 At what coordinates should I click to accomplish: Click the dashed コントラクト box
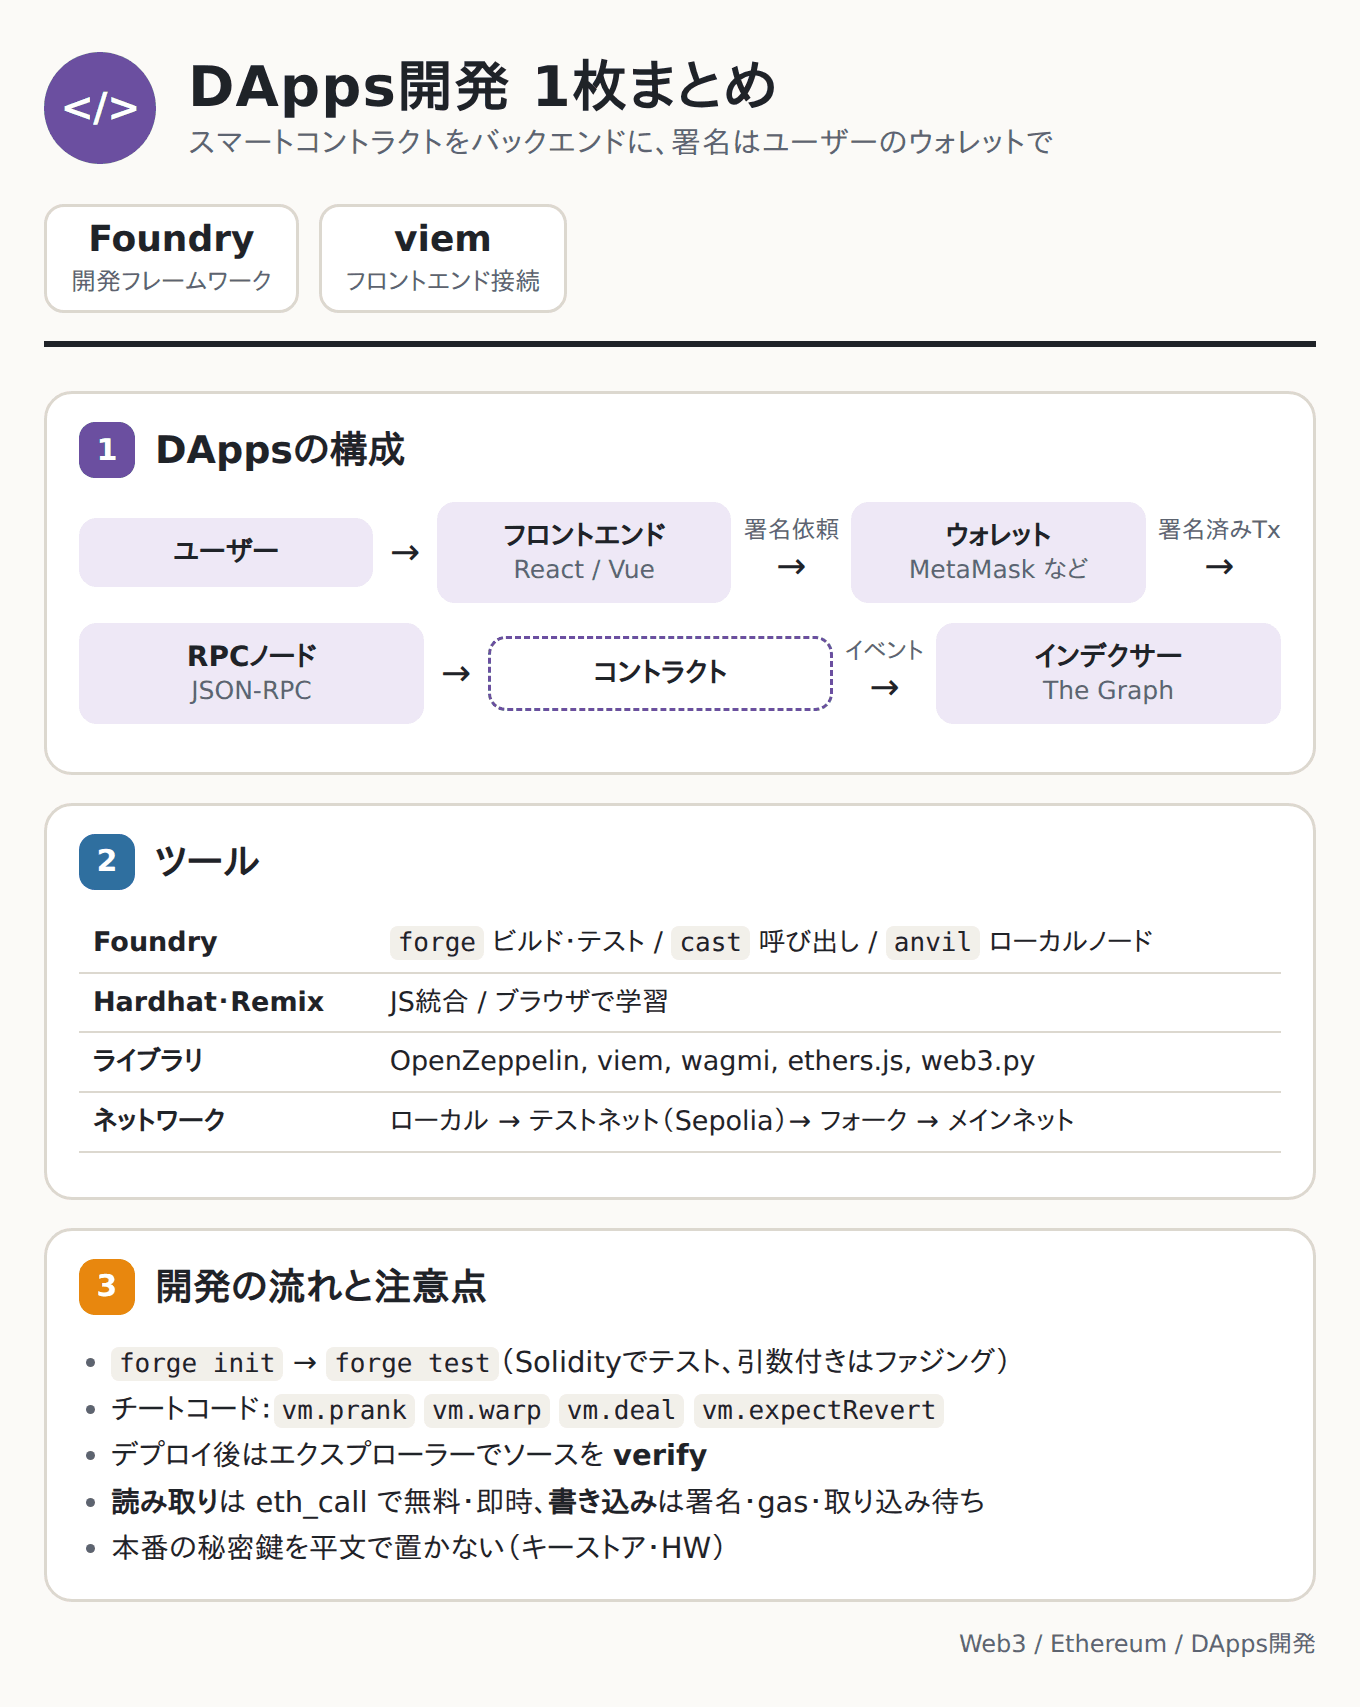(x=660, y=673)
